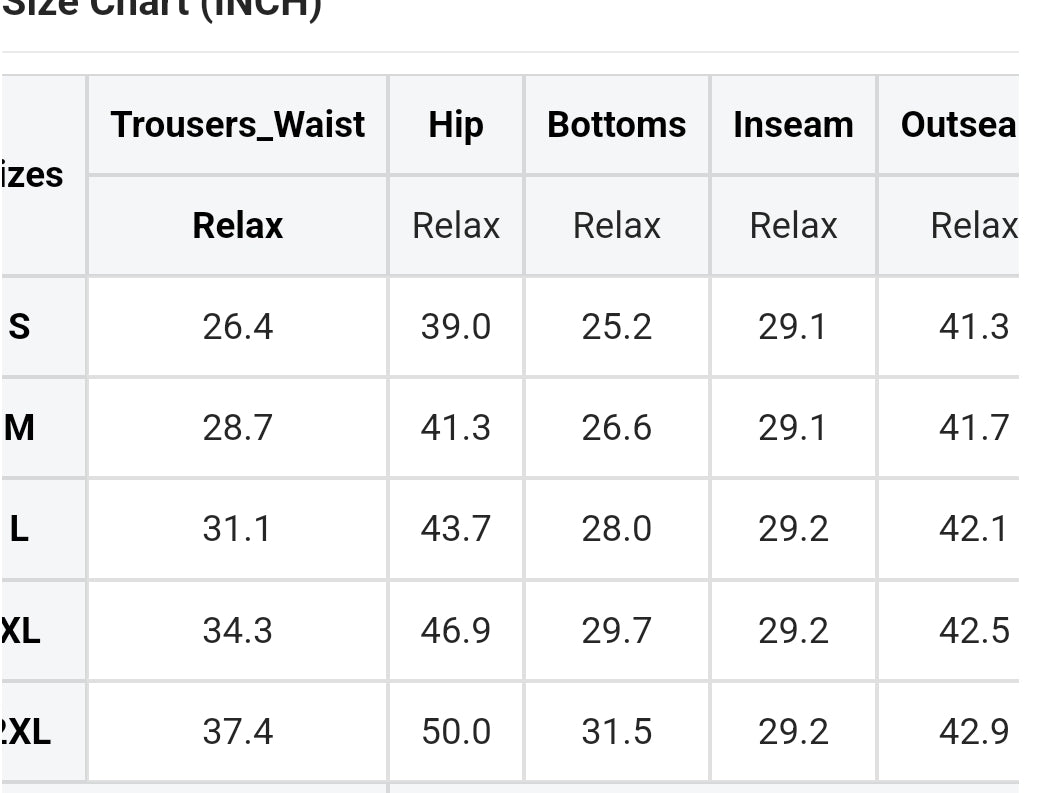Select the S size row label
Image resolution: width=1049 pixels, height=793 pixels.
(19, 327)
